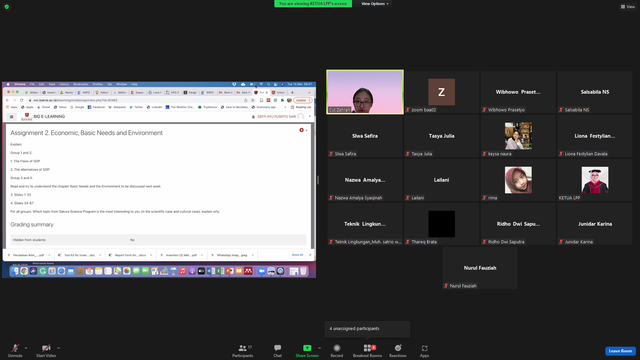Image resolution: width=640 pixels, height=360 pixels.
Task: Select the Thareq Brata participant tile
Action: tap(442, 224)
